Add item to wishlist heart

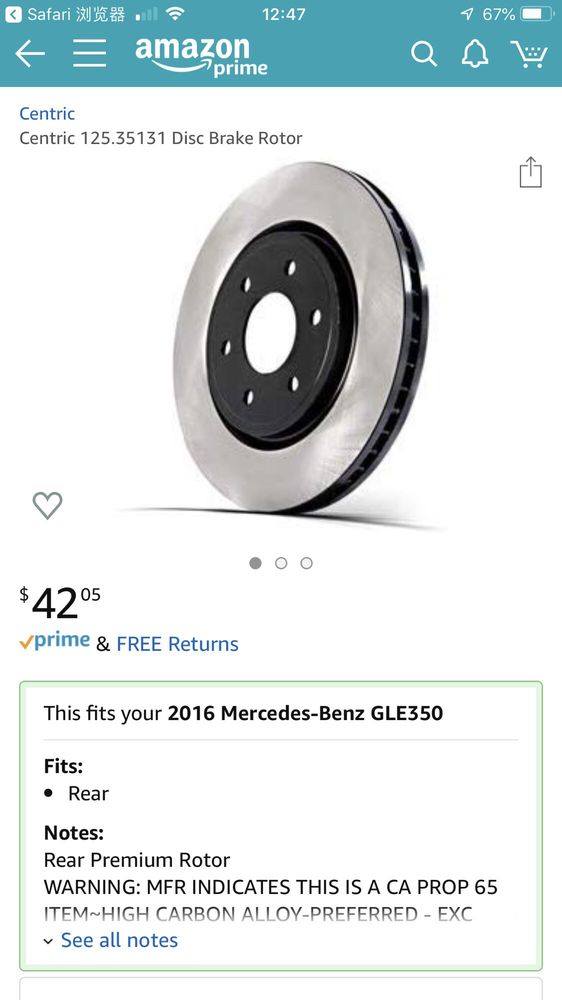(47, 505)
